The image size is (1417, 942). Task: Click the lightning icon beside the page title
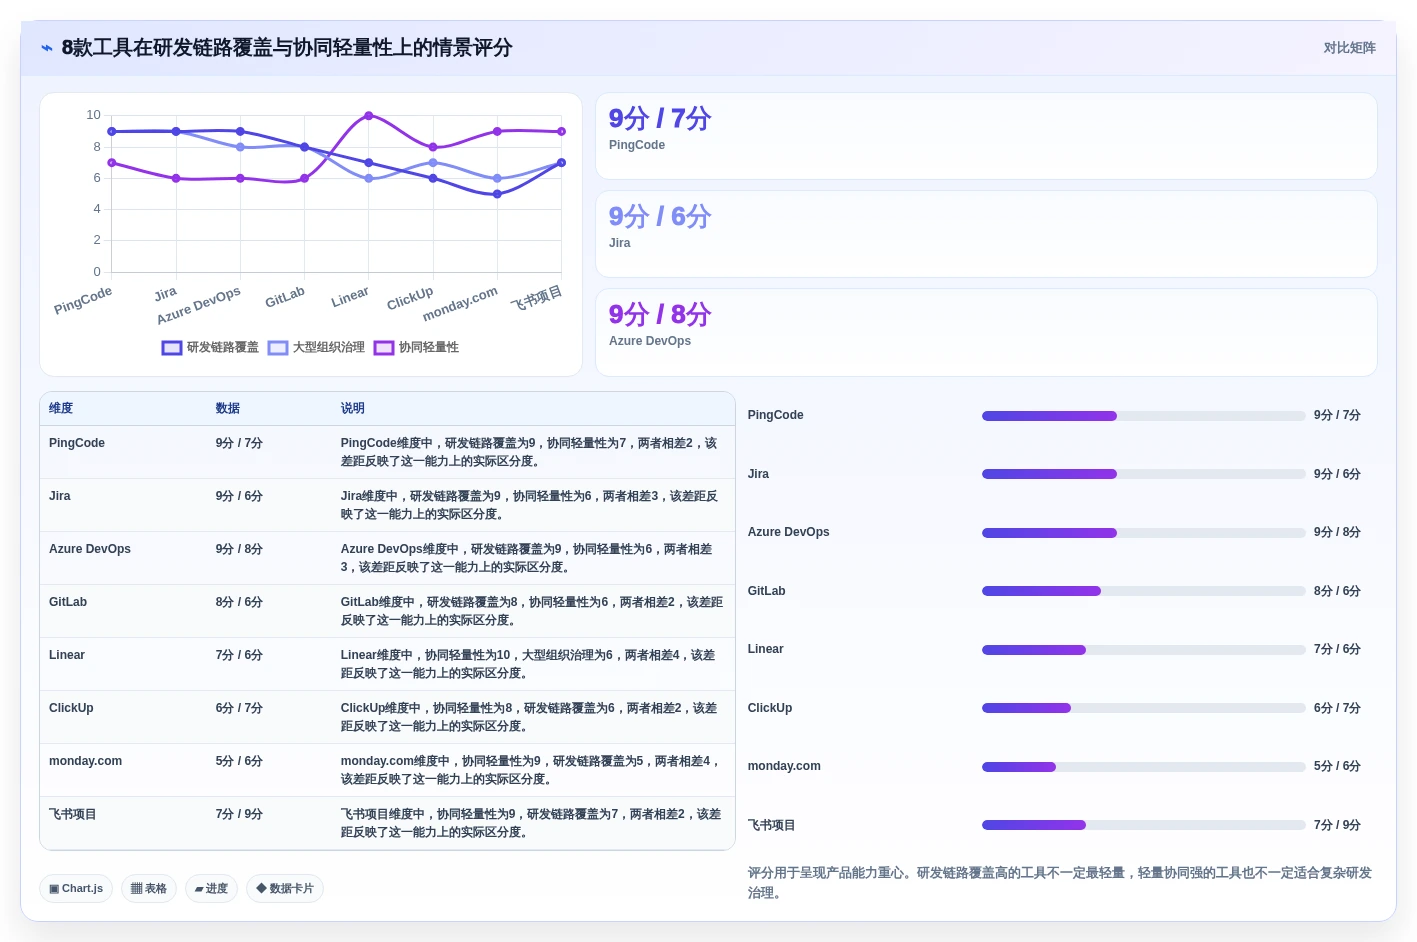pos(47,48)
